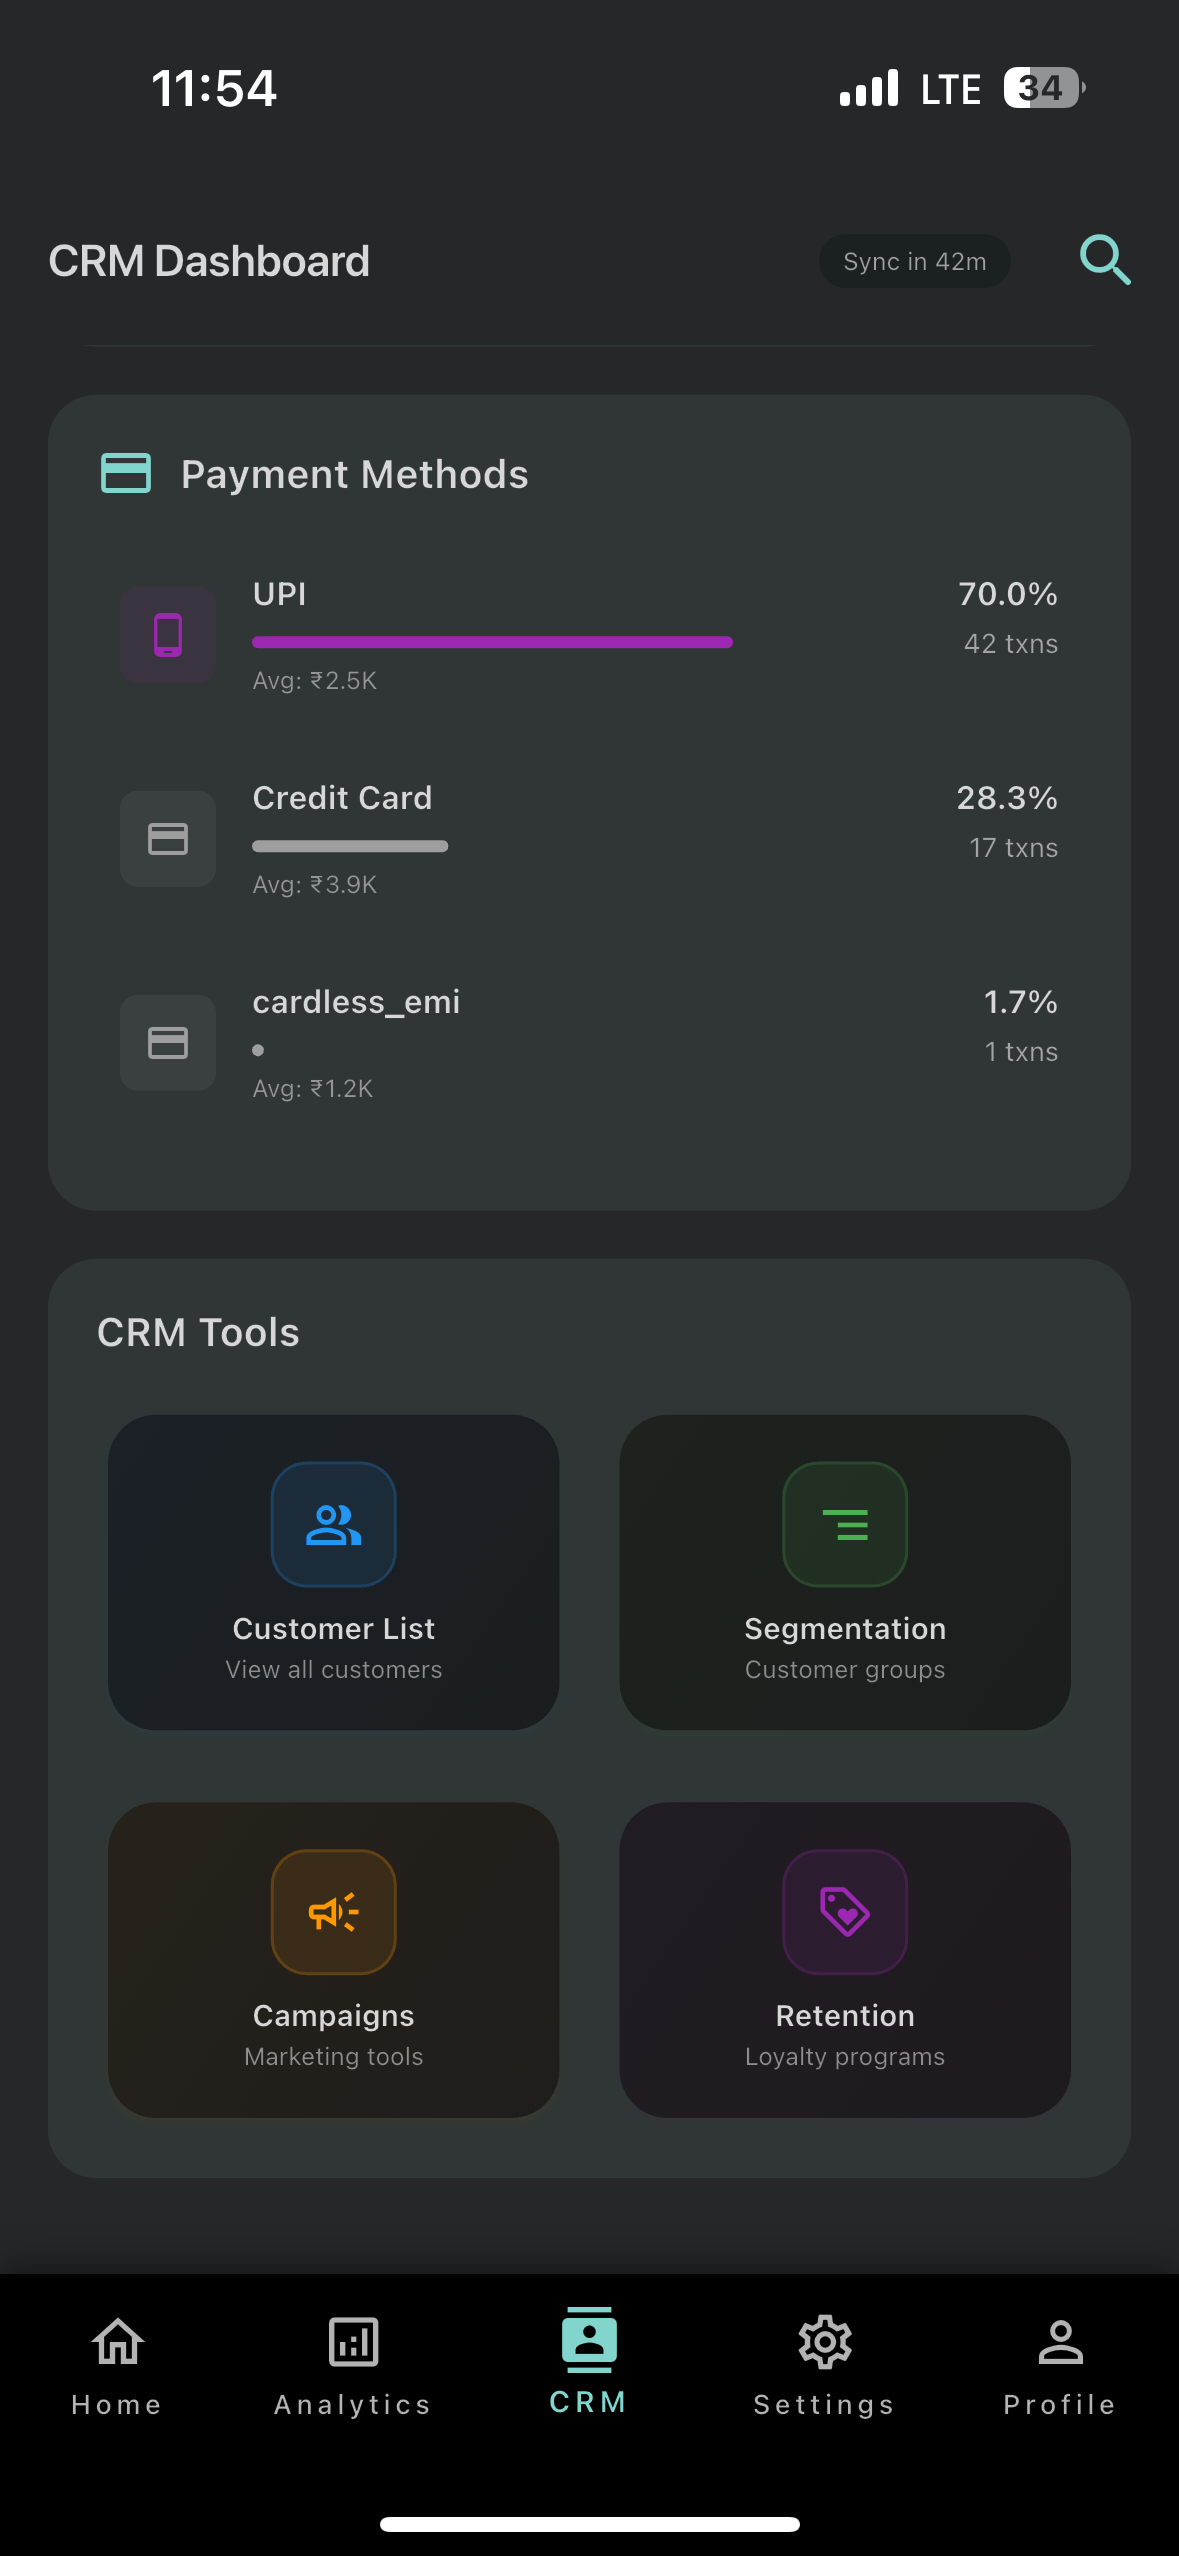Screen dimensions: 1179x2556
Task: Open the Settings tab
Action: click(824, 2364)
